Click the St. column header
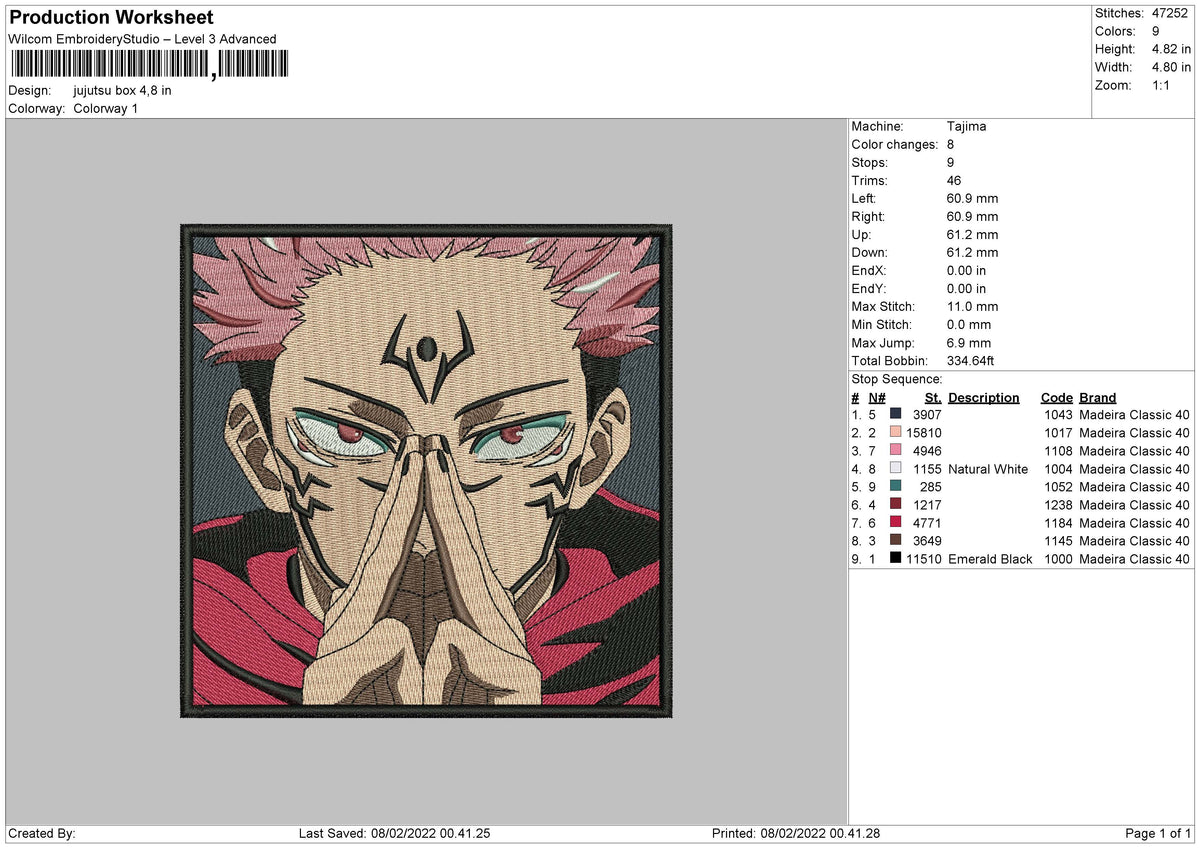 pos(933,398)
